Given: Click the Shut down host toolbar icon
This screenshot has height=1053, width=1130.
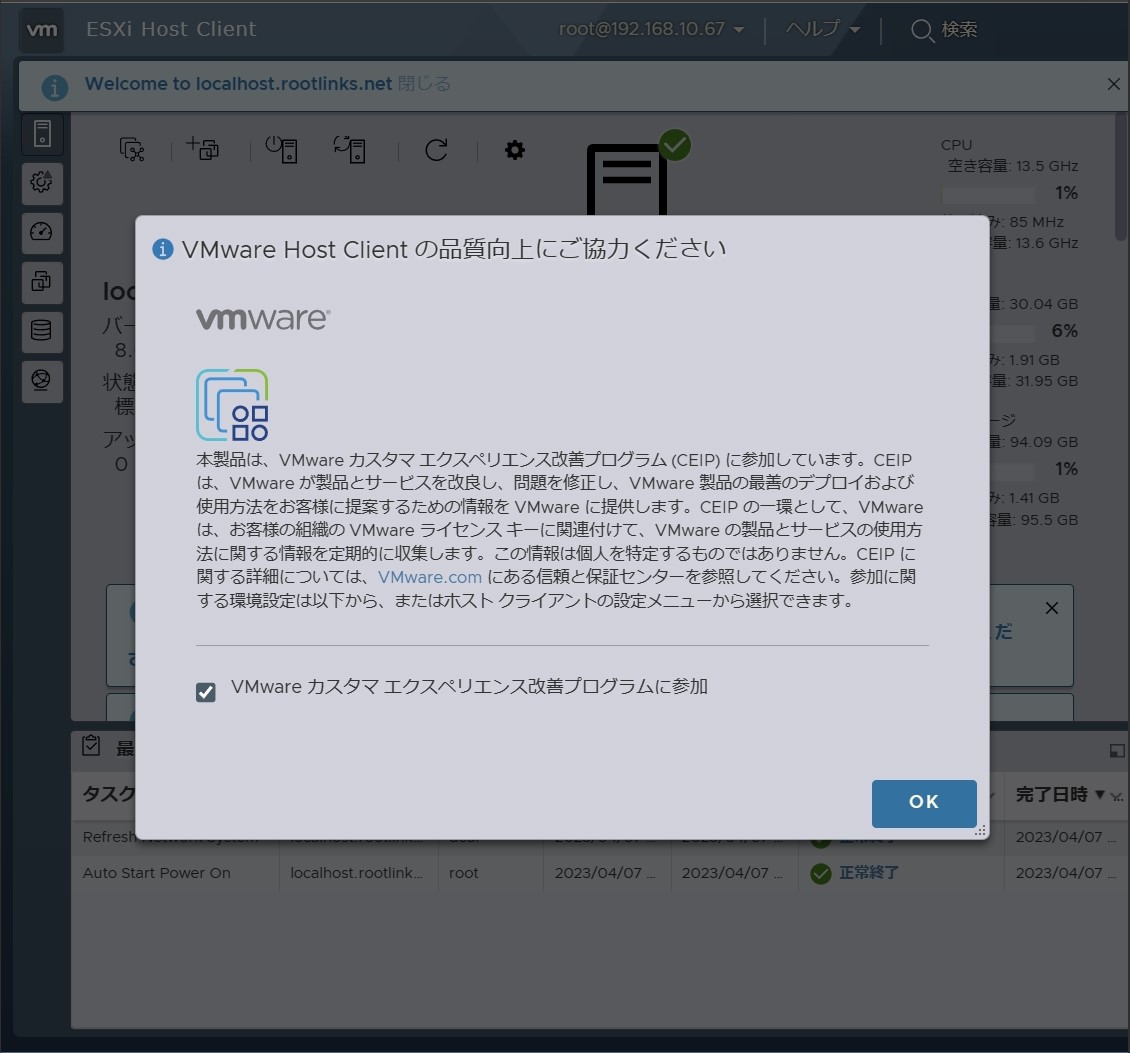Looking at the screenshot, I should point(281,149).
